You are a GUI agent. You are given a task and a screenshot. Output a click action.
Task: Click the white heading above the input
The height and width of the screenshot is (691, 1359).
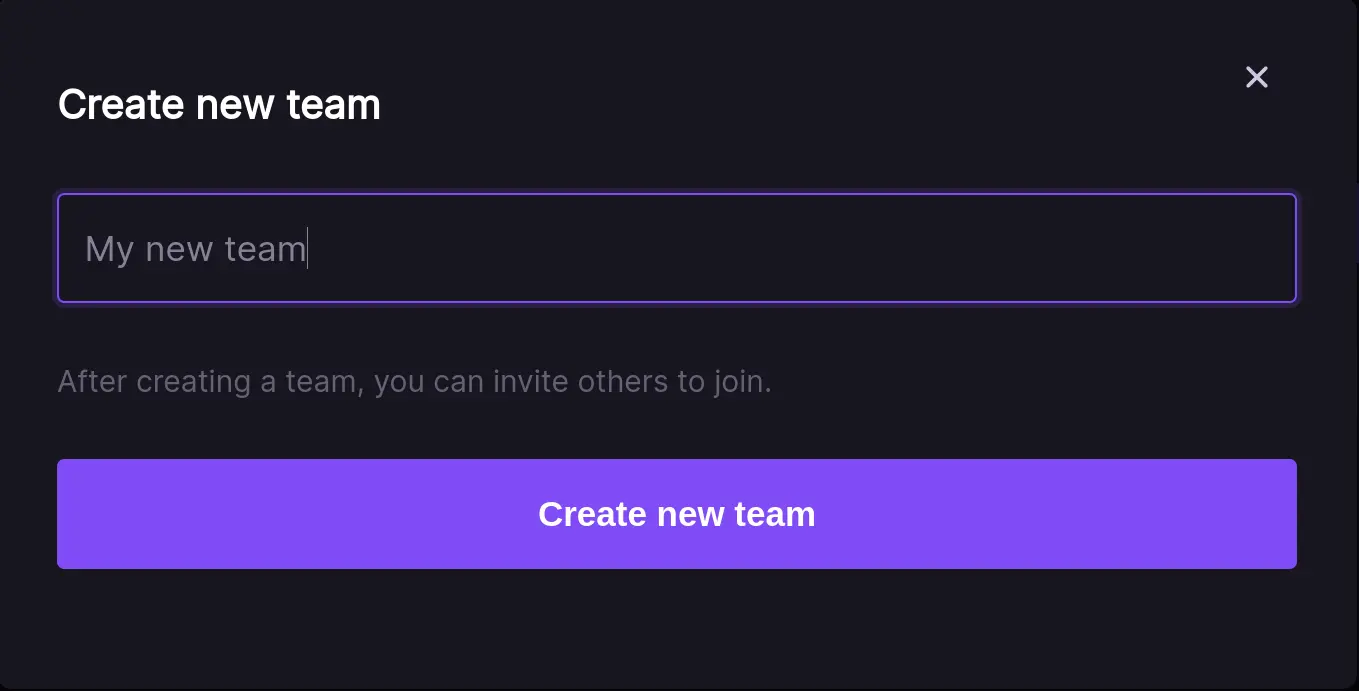[x=219, y=105]
